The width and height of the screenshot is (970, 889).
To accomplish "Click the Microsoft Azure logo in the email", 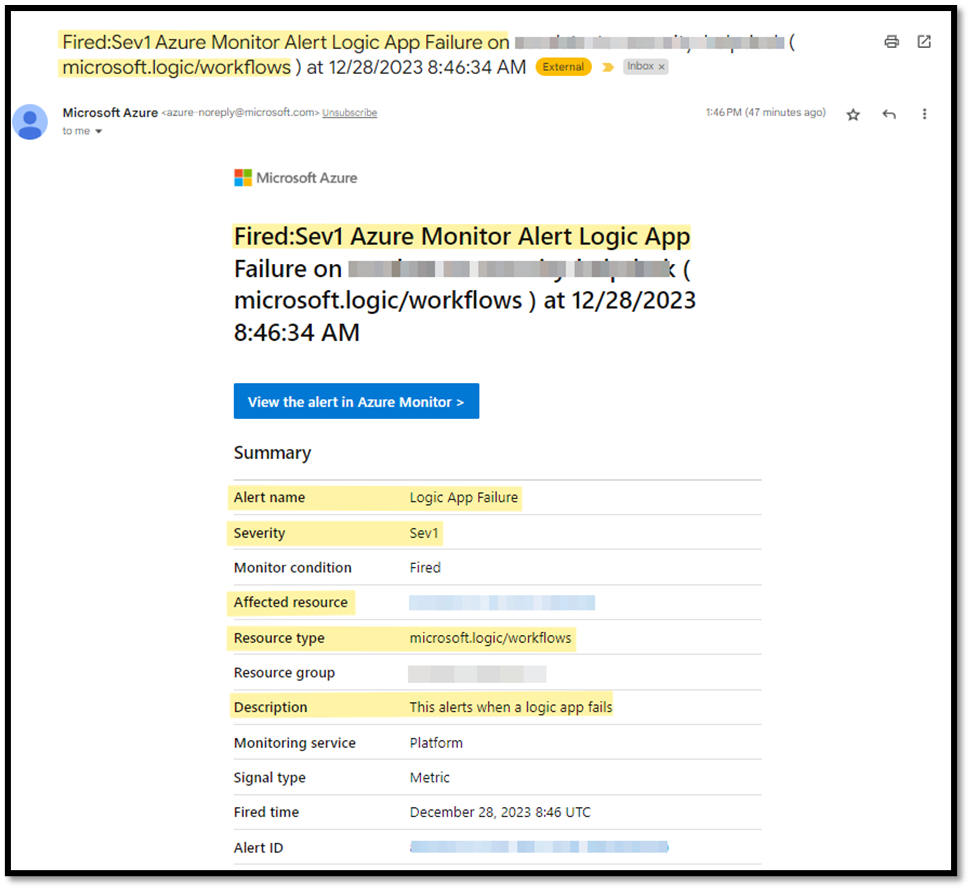I will pyautogui.click(x=295, y=177).
